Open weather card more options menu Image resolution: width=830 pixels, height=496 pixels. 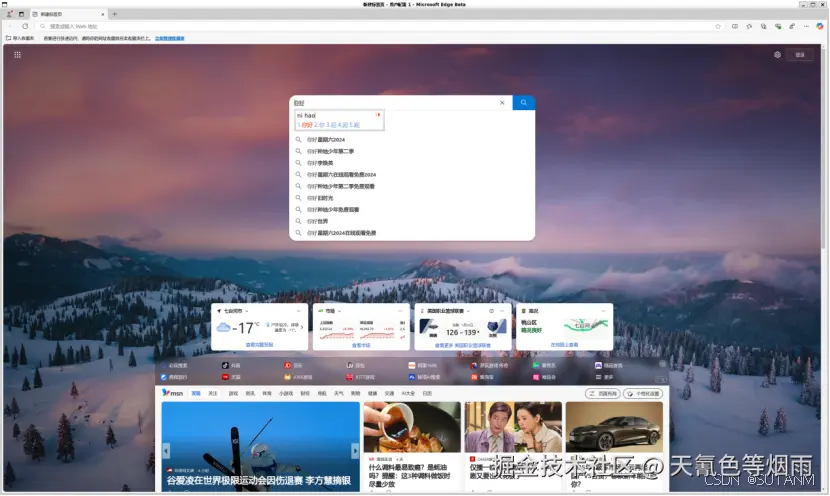299,311
